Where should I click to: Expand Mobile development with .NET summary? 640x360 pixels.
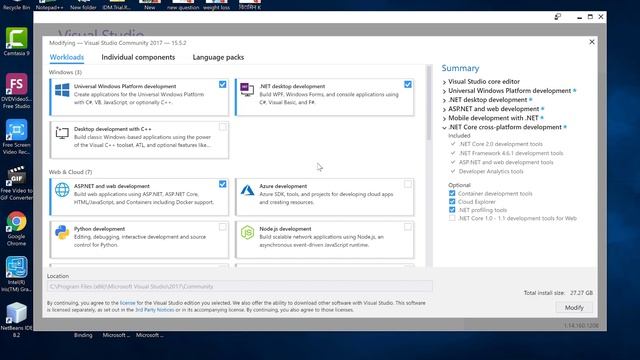[x=444, y=118]
